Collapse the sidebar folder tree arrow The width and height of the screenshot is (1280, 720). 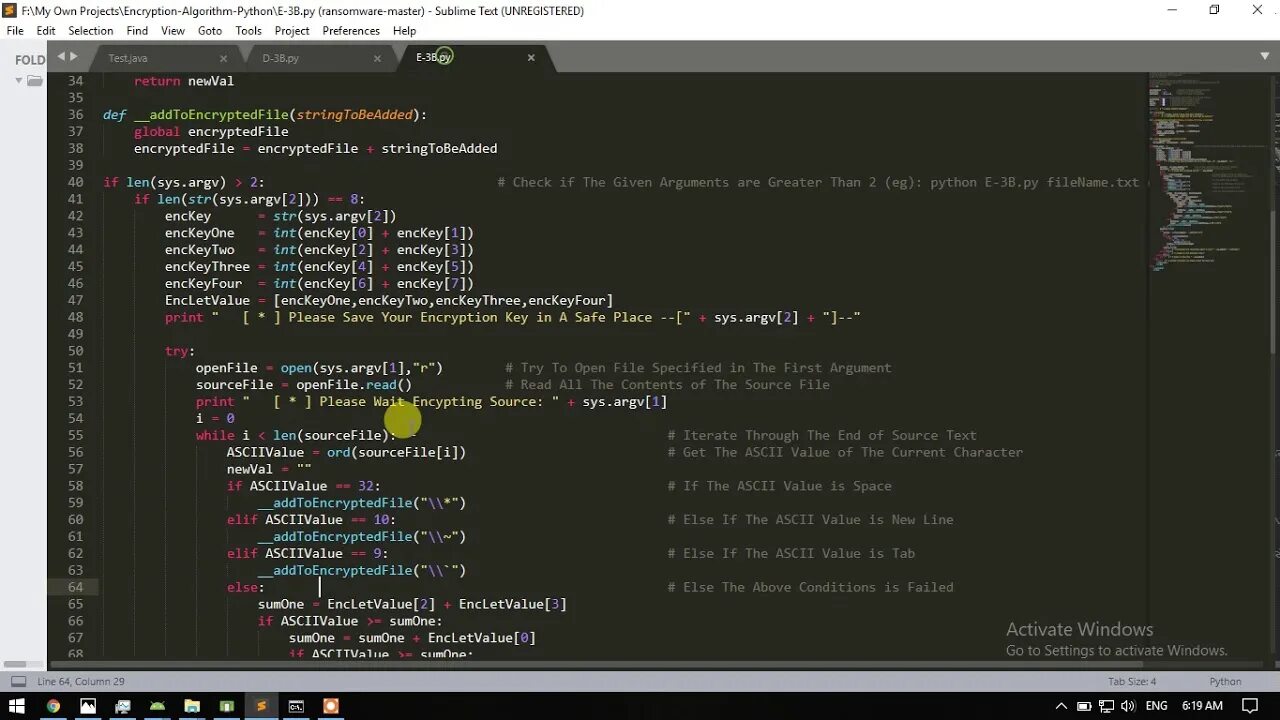[19, 80]
